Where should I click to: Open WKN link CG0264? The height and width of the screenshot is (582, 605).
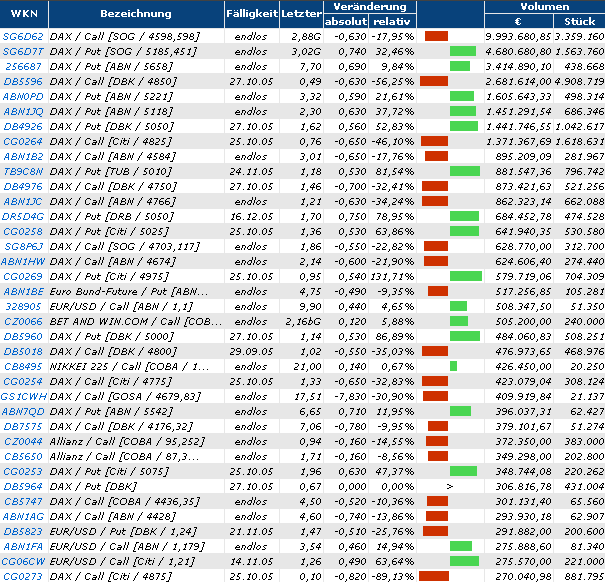pyautogui.click(x=23, y=142)
